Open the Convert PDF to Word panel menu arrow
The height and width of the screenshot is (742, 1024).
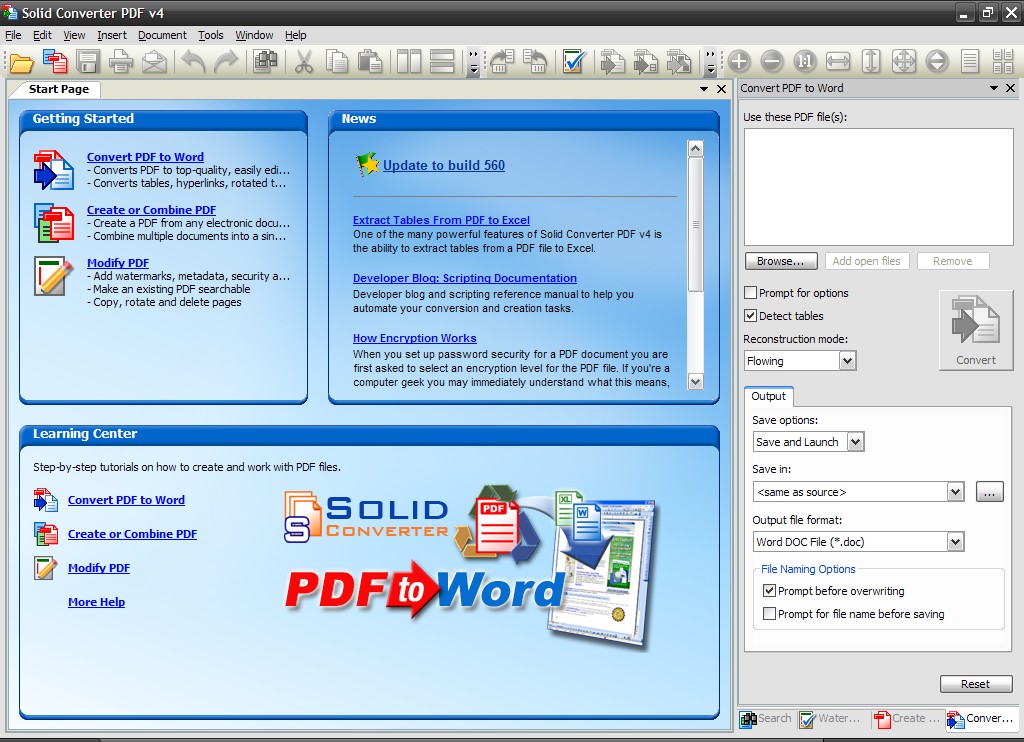coord(994,88)
